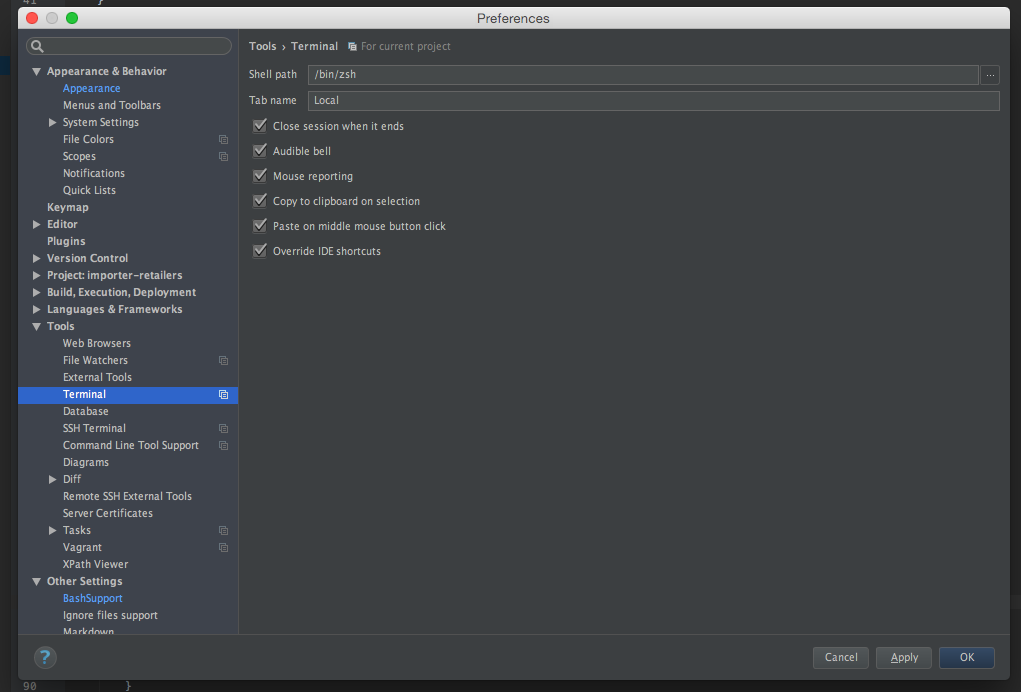The height and width of the screenshot is (692, 1021).
Task: Click the Cancel button
Action: (841, 657)
